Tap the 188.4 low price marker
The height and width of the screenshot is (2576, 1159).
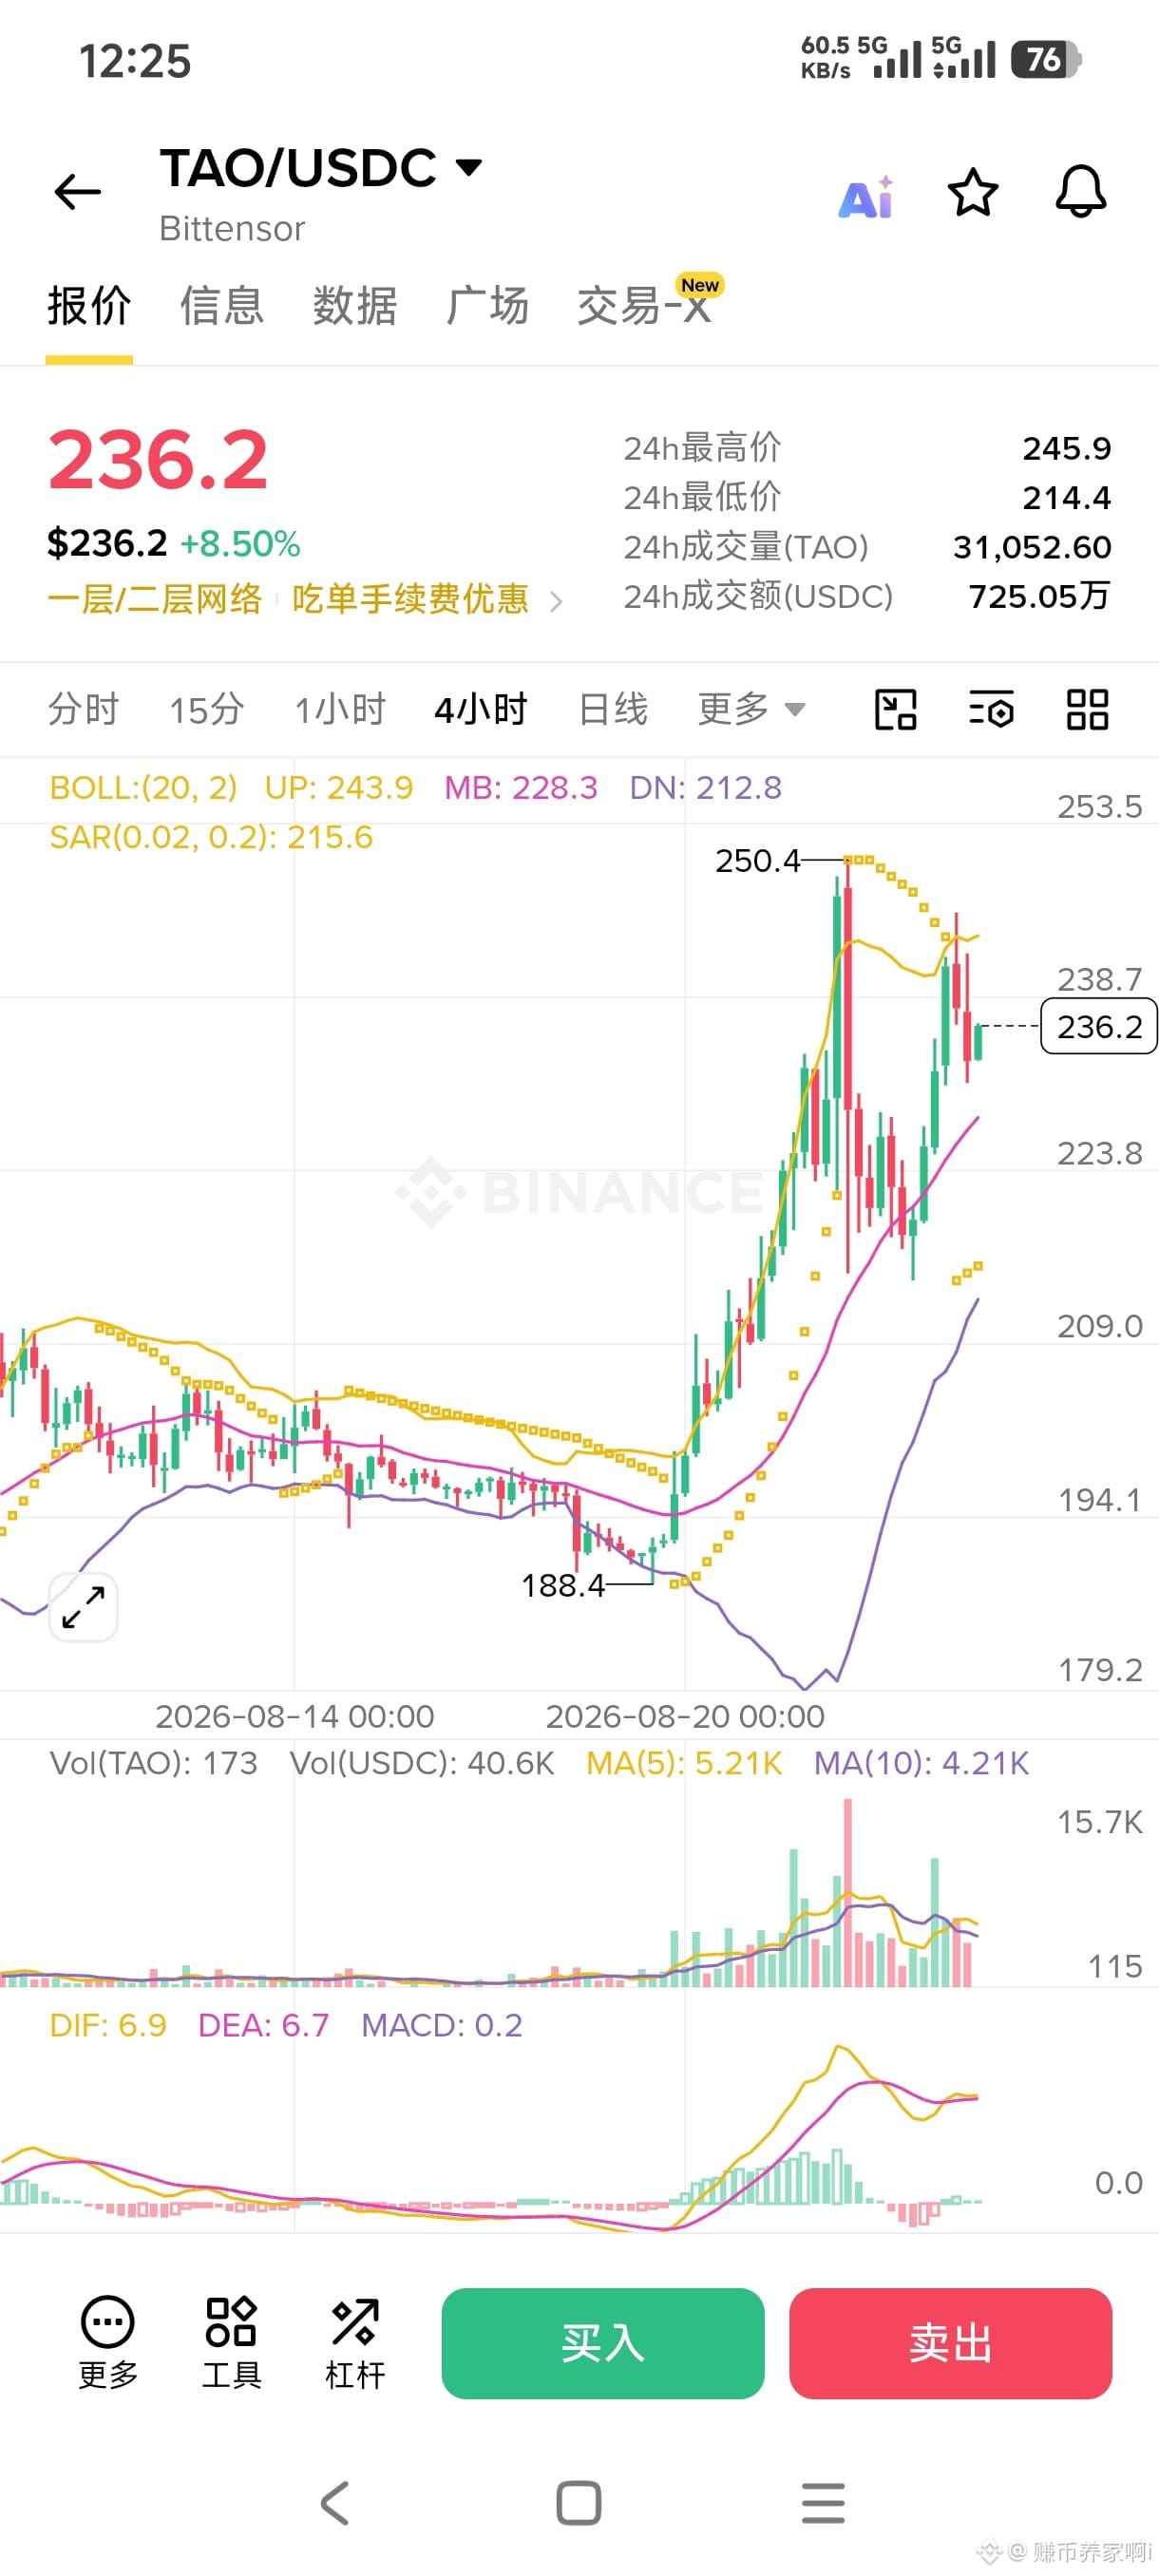pyautogui.click(x=563, y=1585)
